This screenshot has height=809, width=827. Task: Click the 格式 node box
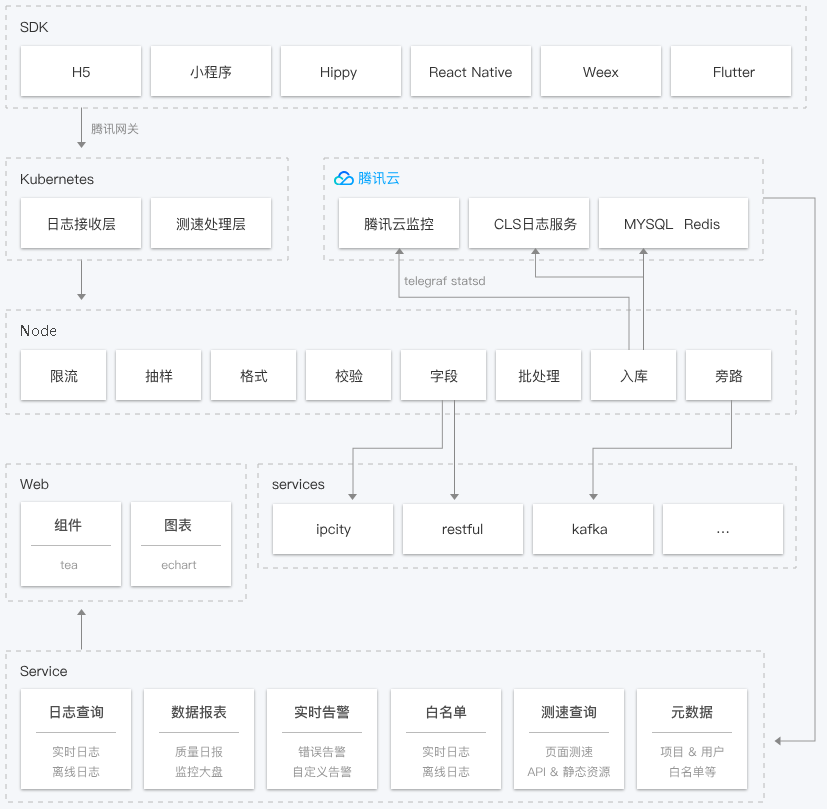click(253, 375)
